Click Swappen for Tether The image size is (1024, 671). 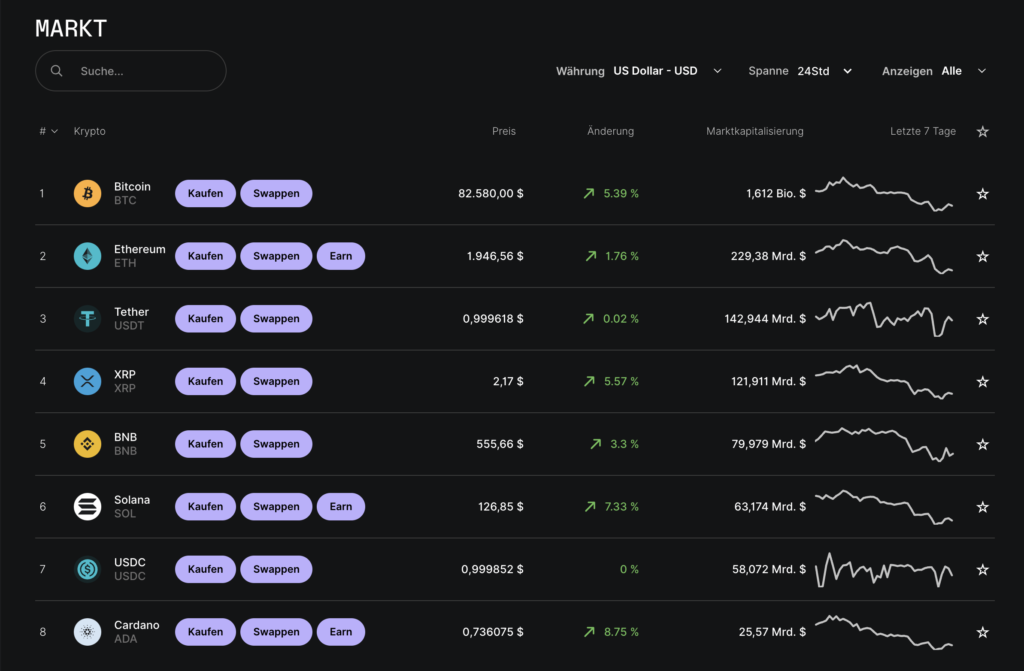point(276,319)
